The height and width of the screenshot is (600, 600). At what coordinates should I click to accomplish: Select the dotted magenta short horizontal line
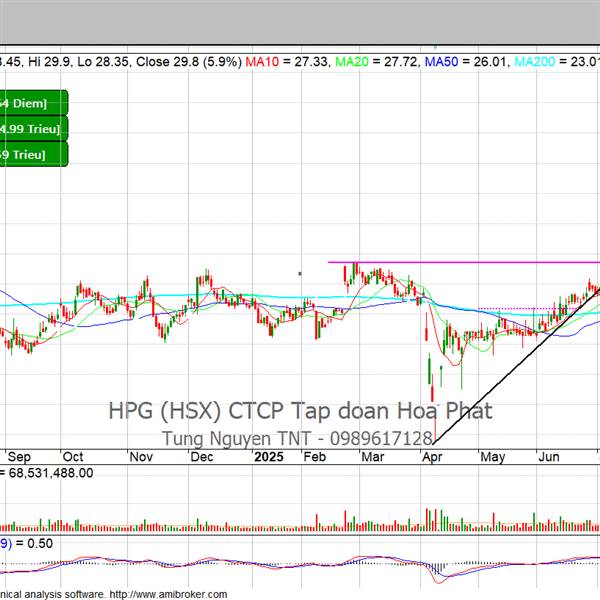510,308
